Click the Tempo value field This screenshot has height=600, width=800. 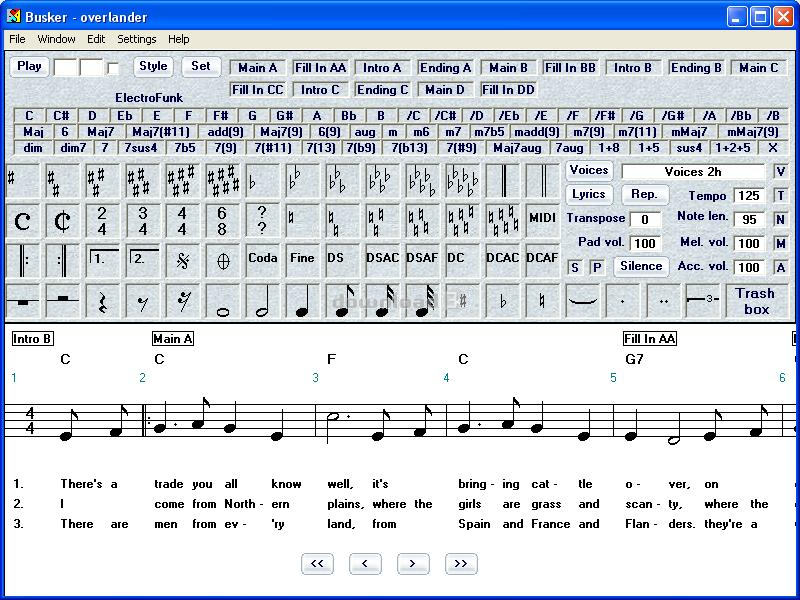(x=749, y=196)
